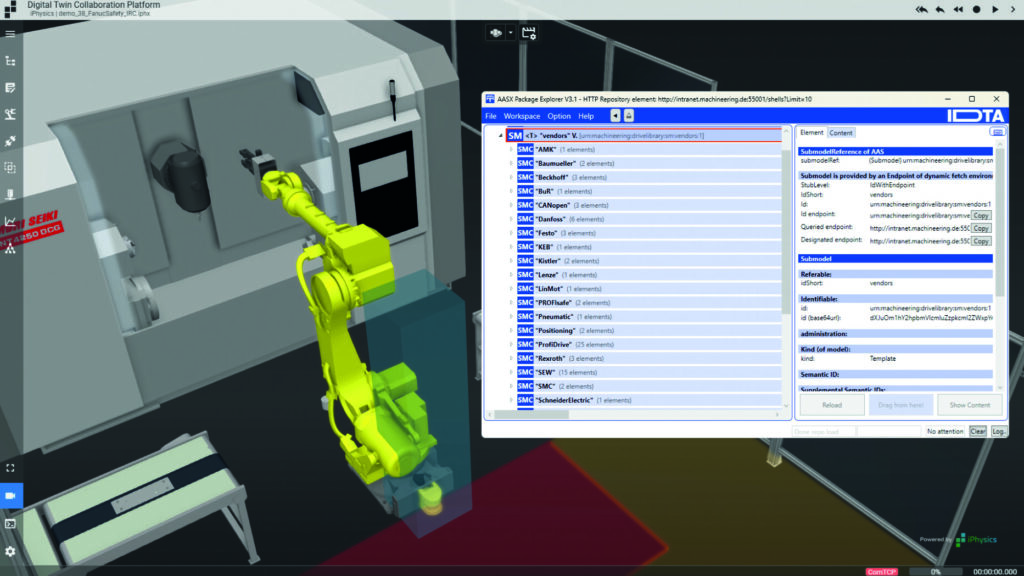Click the record circle playback button
This screenshot has height=576, width=1024.
pos(976,10)
